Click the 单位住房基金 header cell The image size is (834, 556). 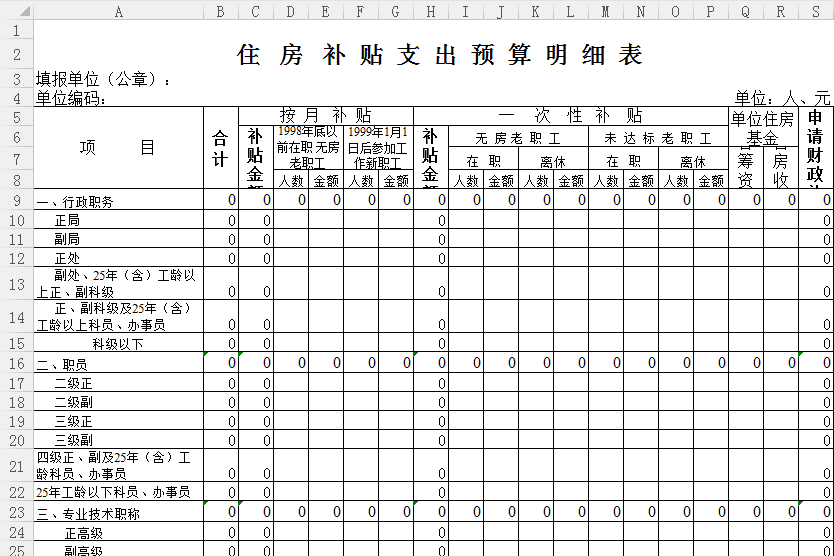[x=762, y=128]
